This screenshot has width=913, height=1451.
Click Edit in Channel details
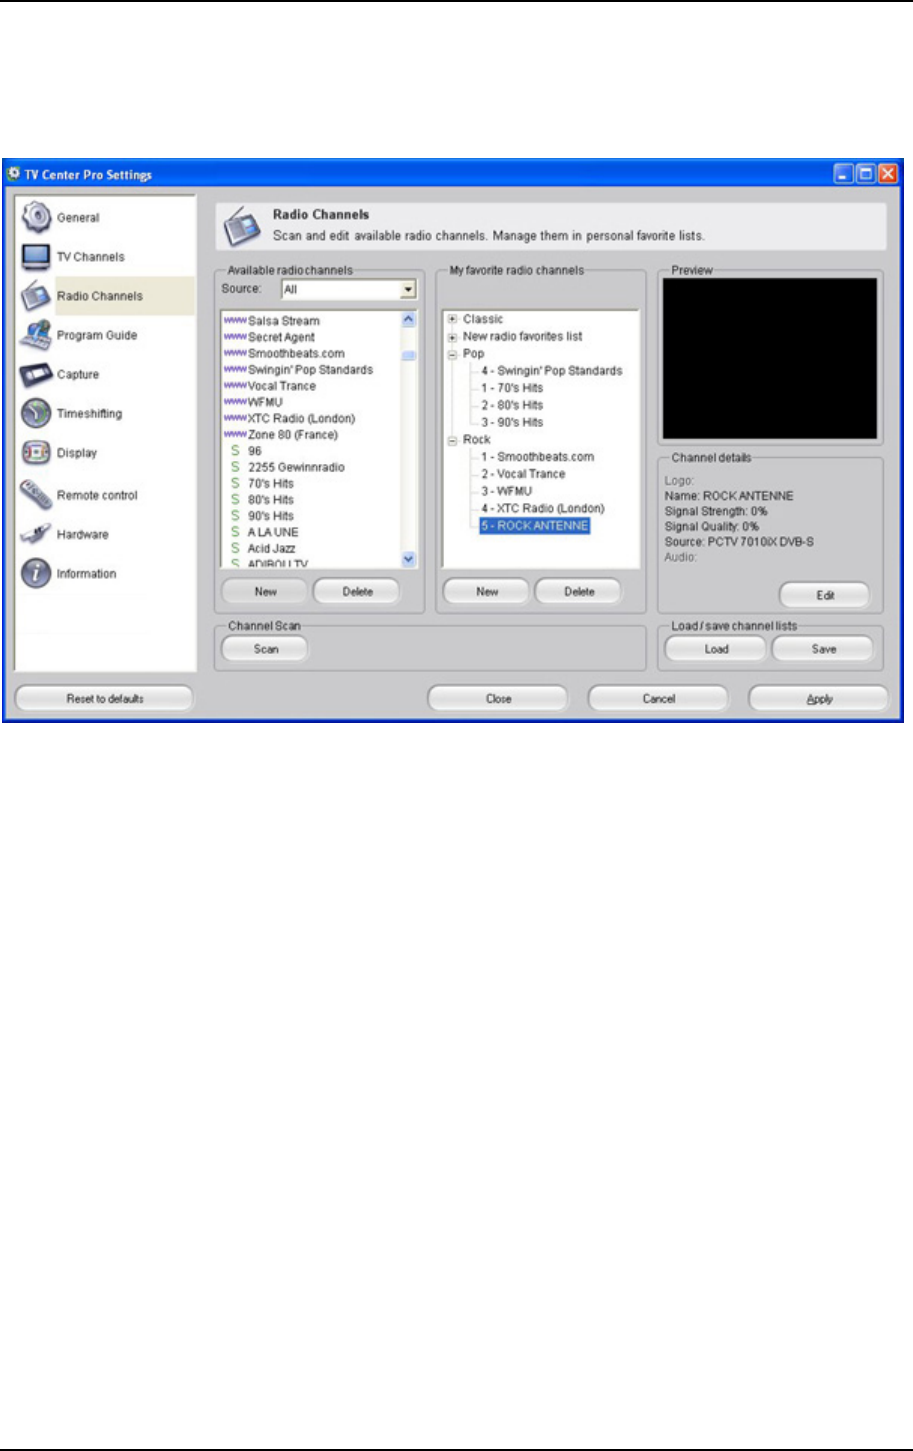(x=825, y=595)
